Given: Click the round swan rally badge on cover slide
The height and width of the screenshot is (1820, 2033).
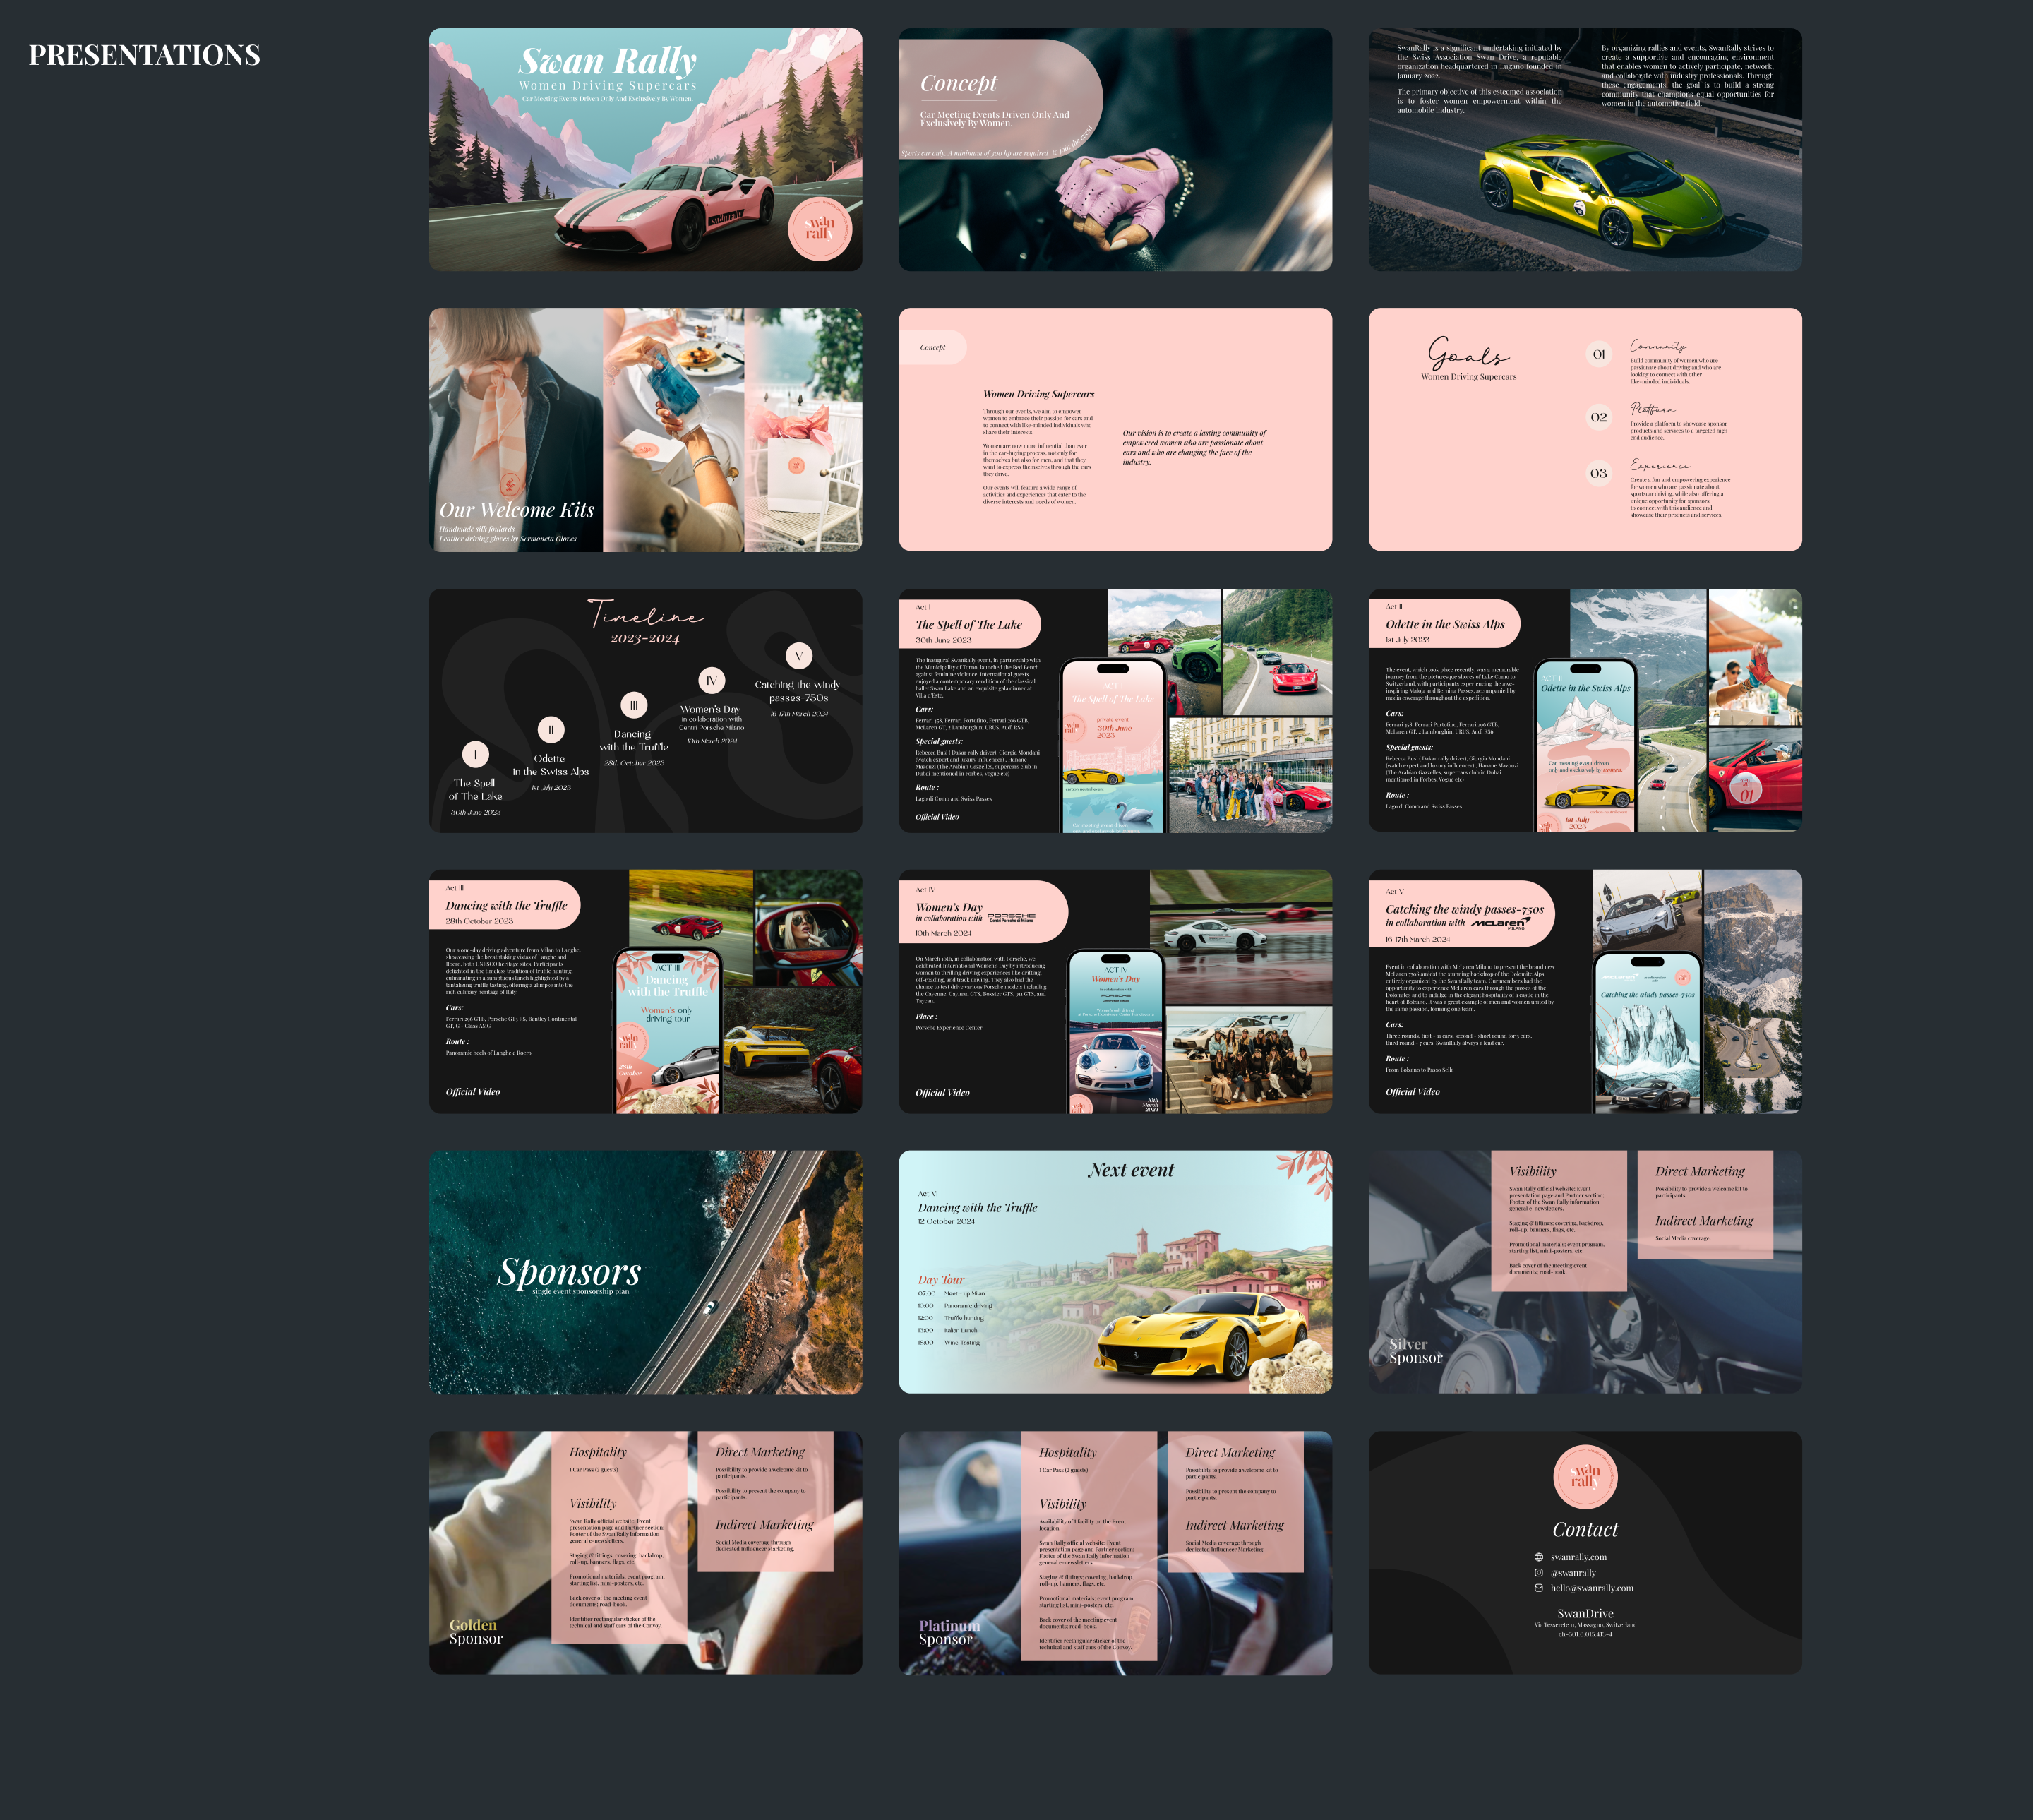Looking at the screenshot, I should (x=819, y=228).
